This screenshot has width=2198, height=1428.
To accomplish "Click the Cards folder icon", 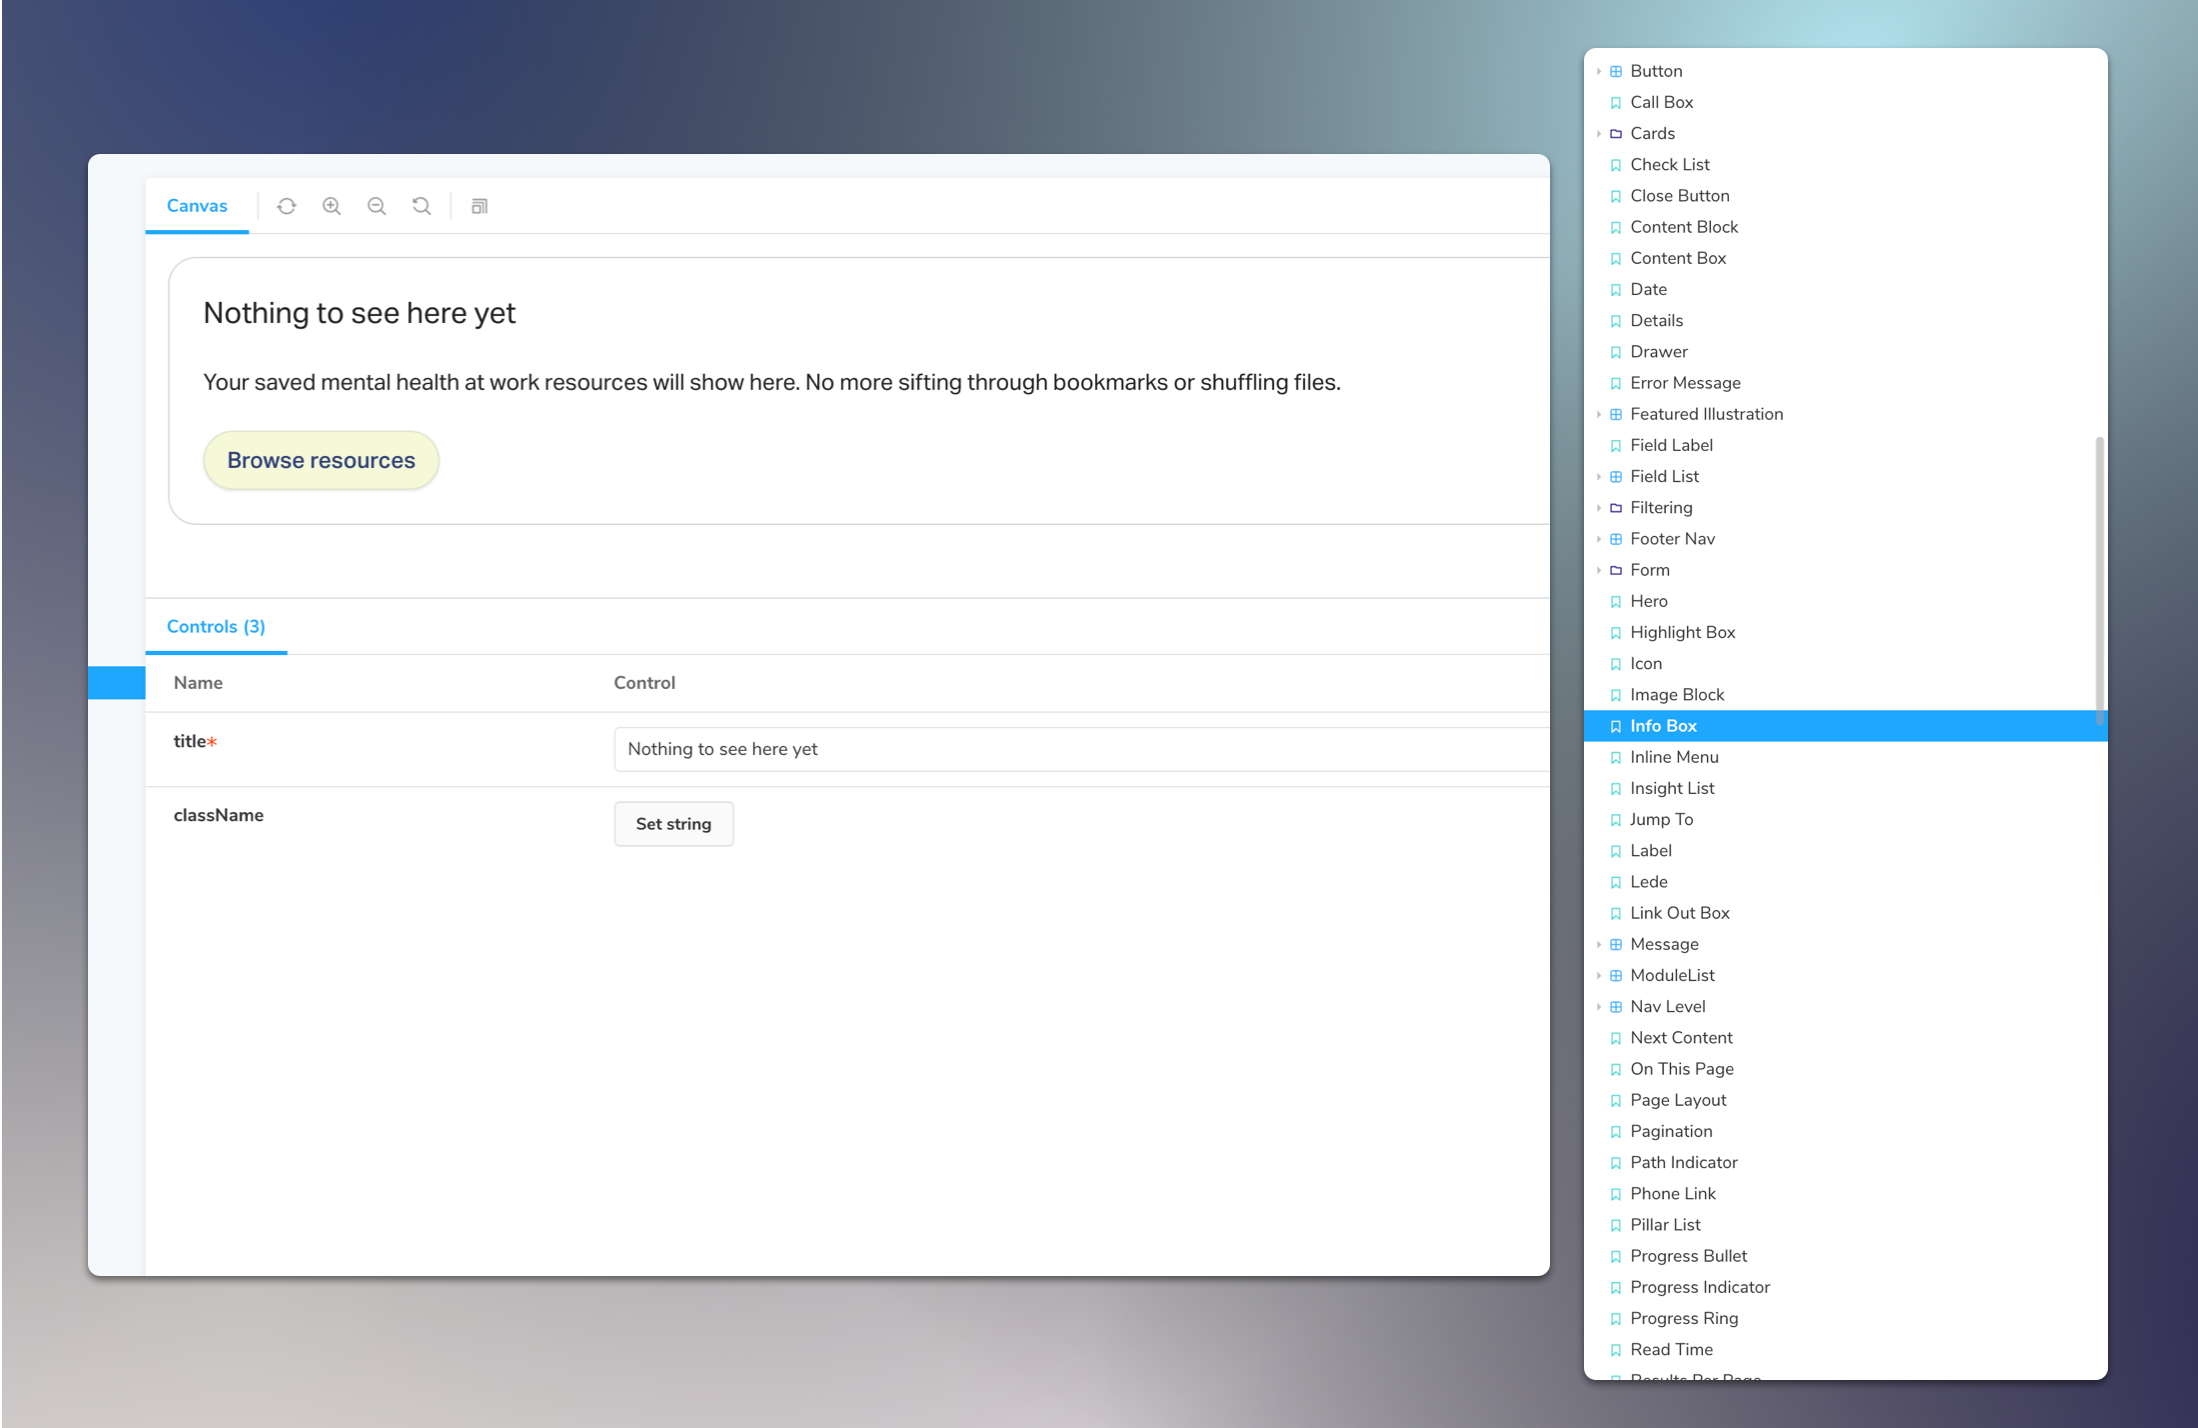I will click(x=1615, y=134).
